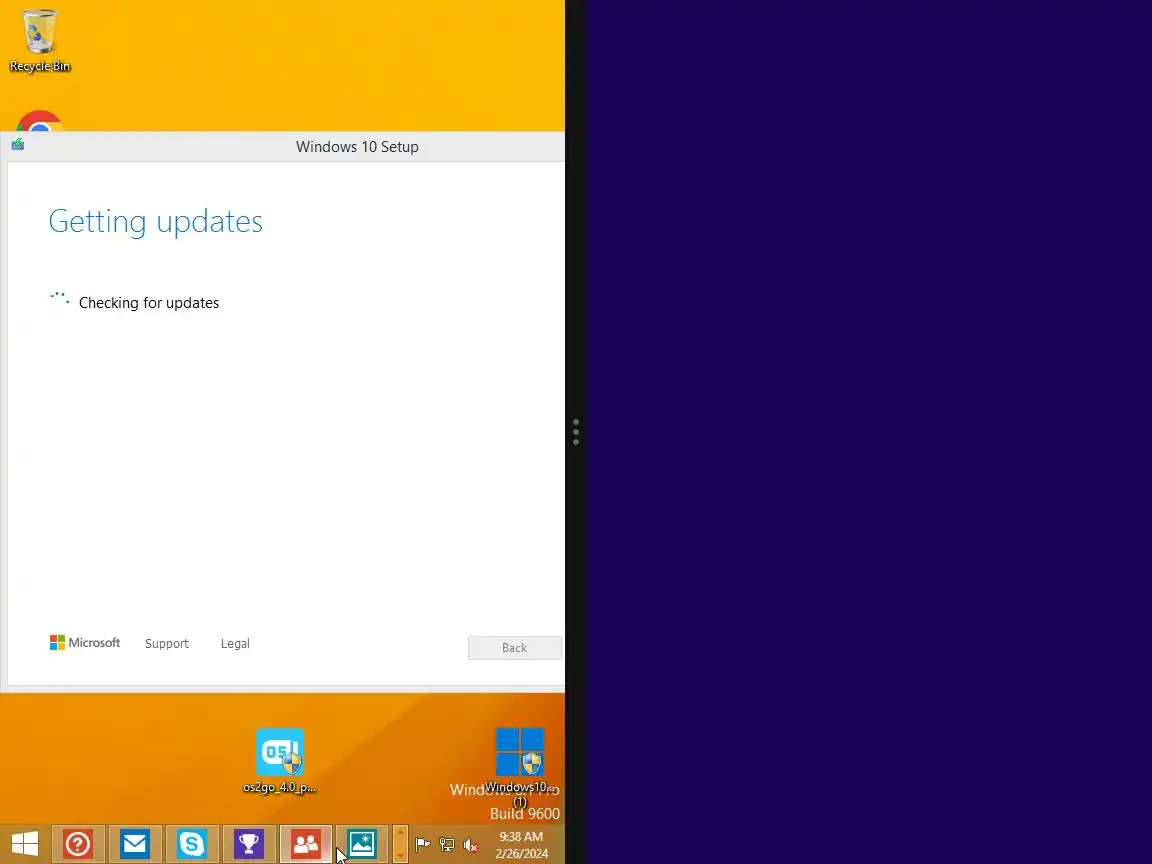
Task: Click the taskbar scroll up arrow
Action: point(400,834)
